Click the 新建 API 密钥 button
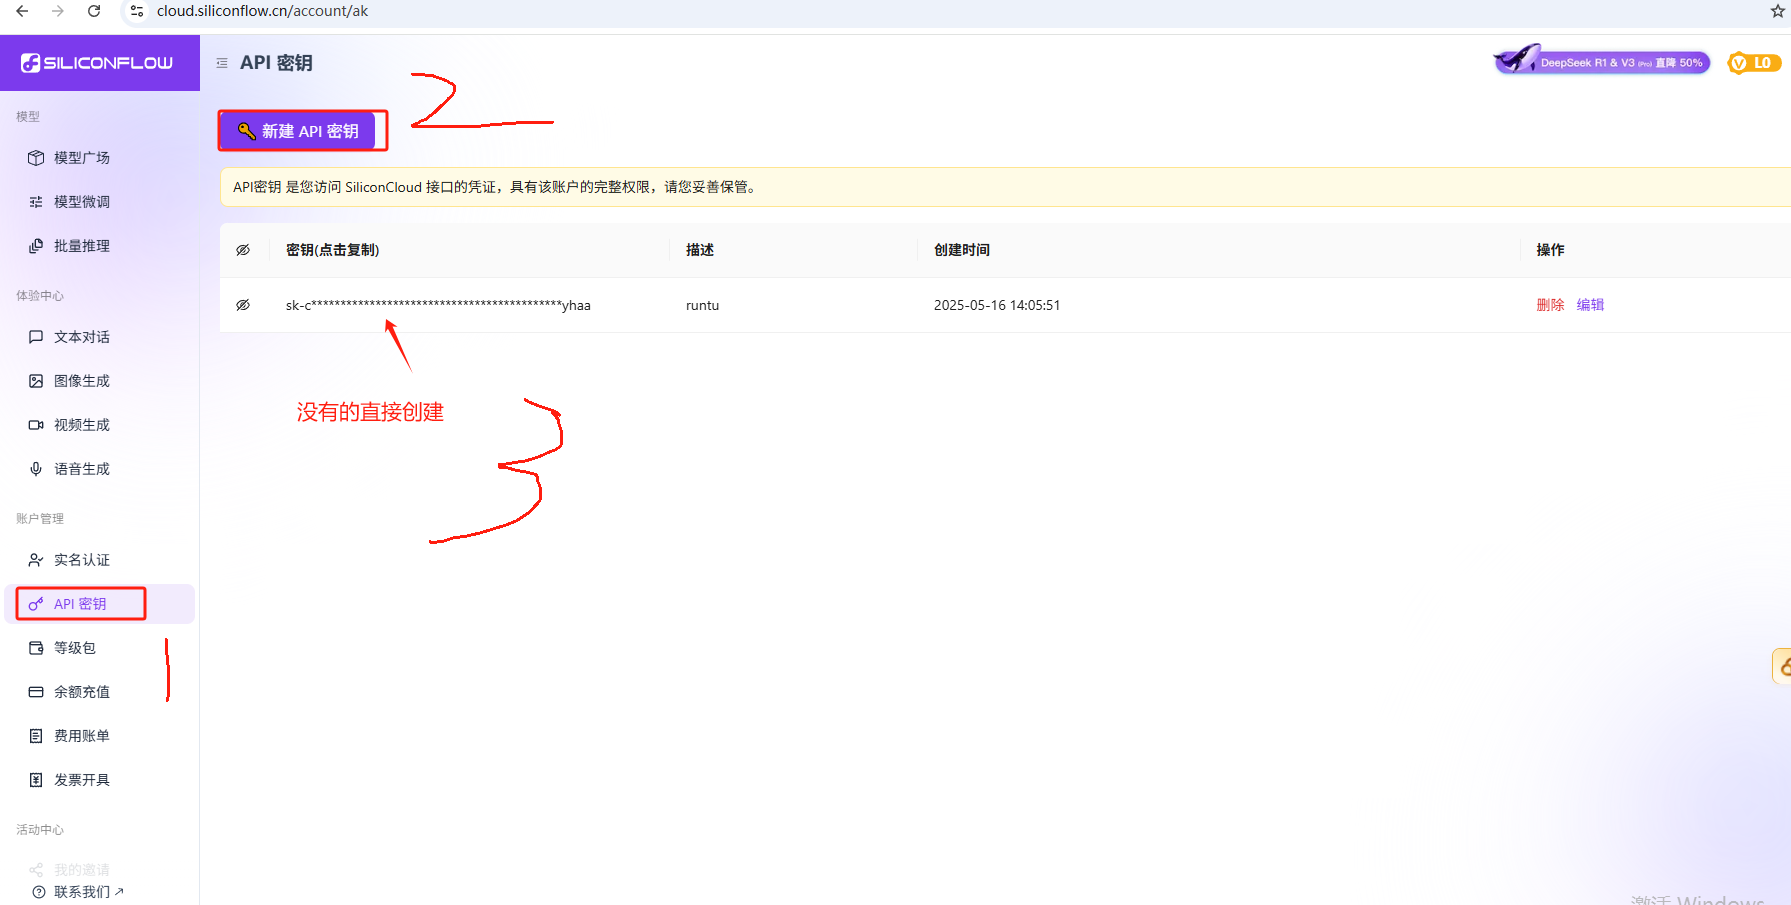 pos(298,131)
